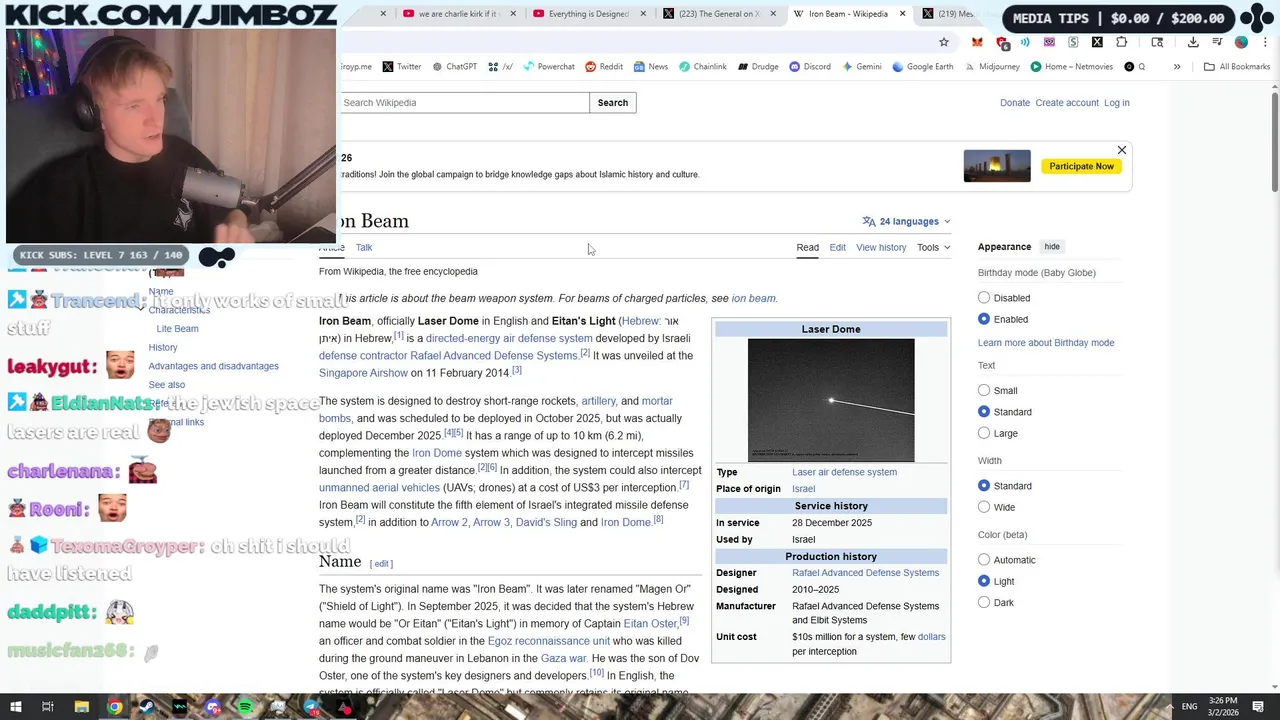Viewport: 1280px width, 720px height.
Task: Click the green S extension icon
Action: (1073, 42)
